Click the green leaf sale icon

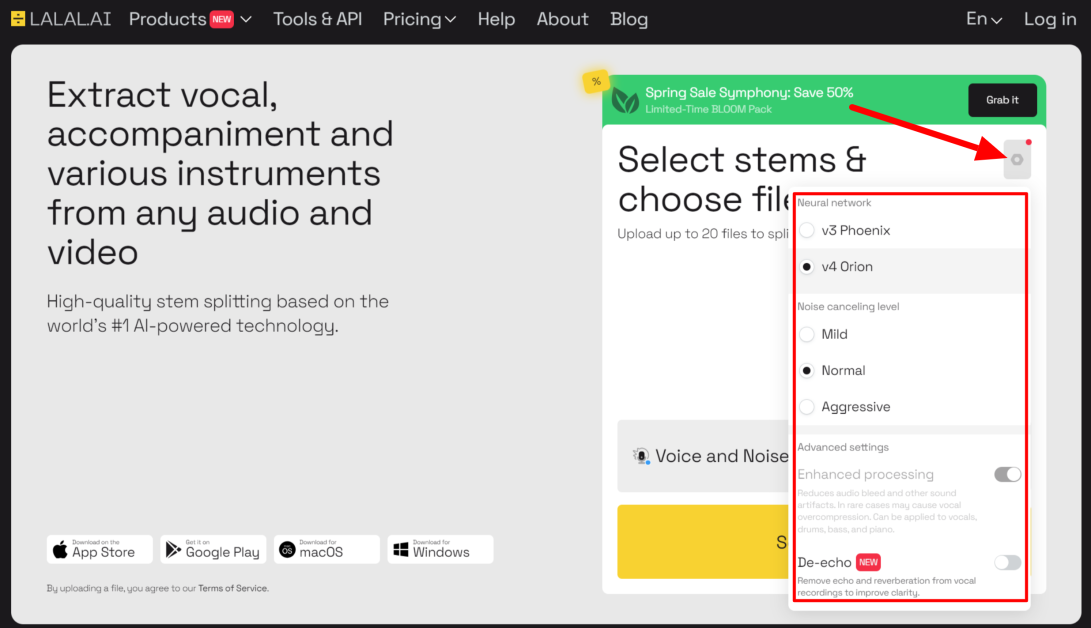pyautogui.click(x=625, y=102)
